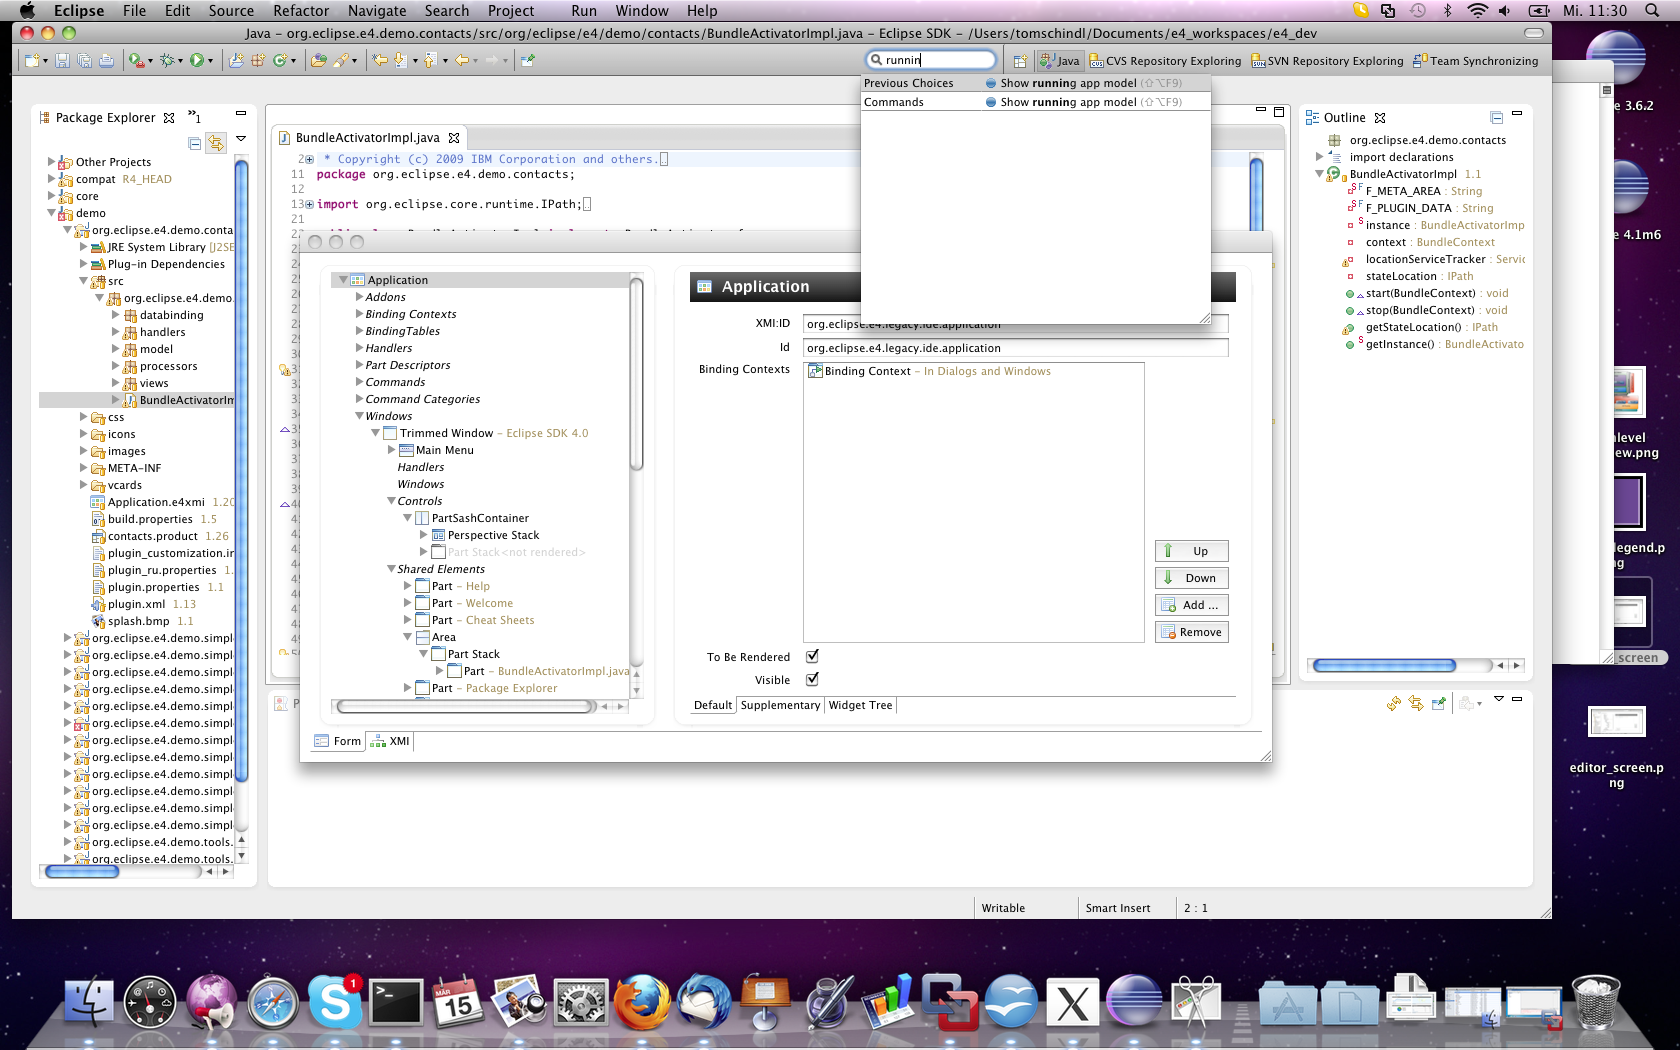Collapse the Shared Elements tree node
The height and width of the screenshot is (1050, 1680).
point(391,569)
